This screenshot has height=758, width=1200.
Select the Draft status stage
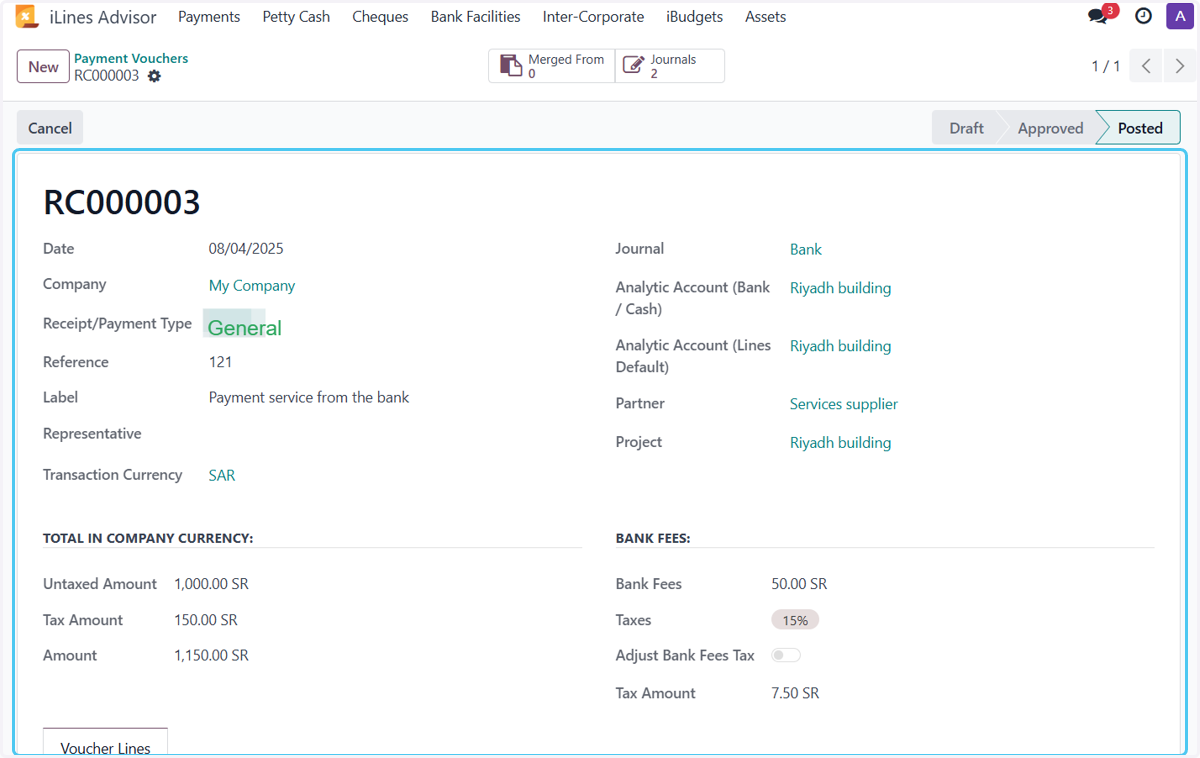[966, 128]
